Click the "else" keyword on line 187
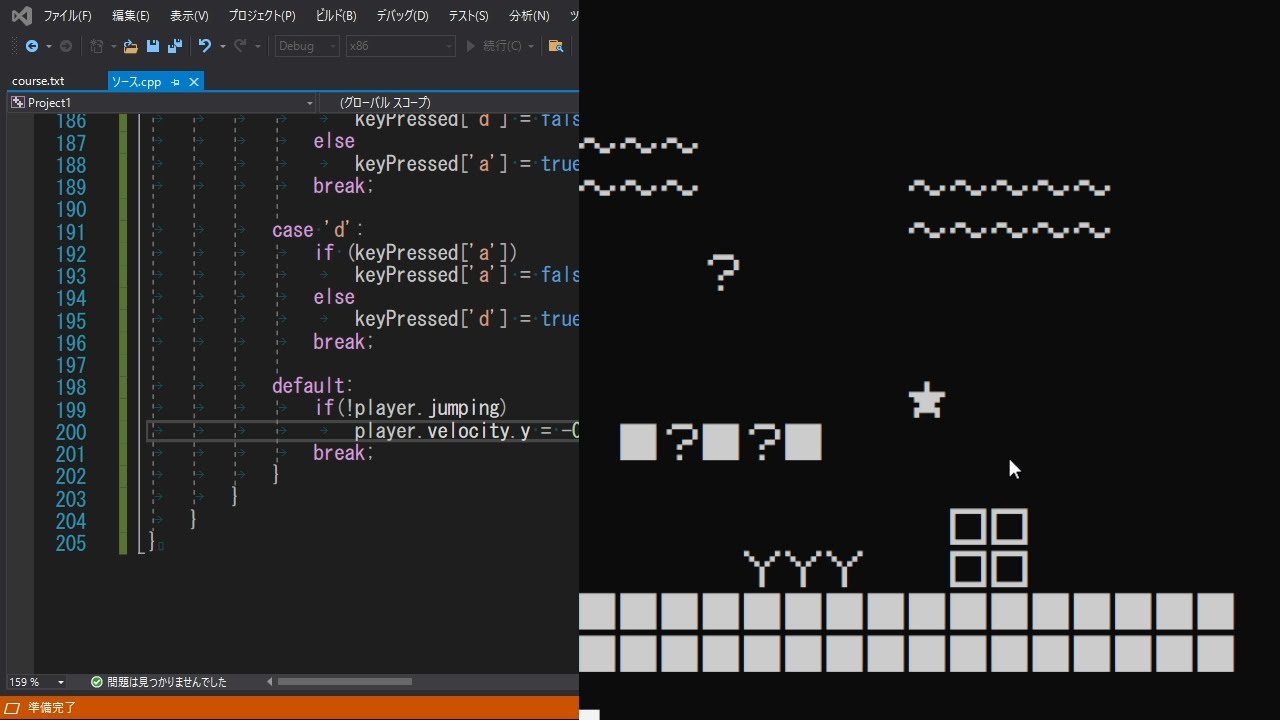 [x=334, y=142]
